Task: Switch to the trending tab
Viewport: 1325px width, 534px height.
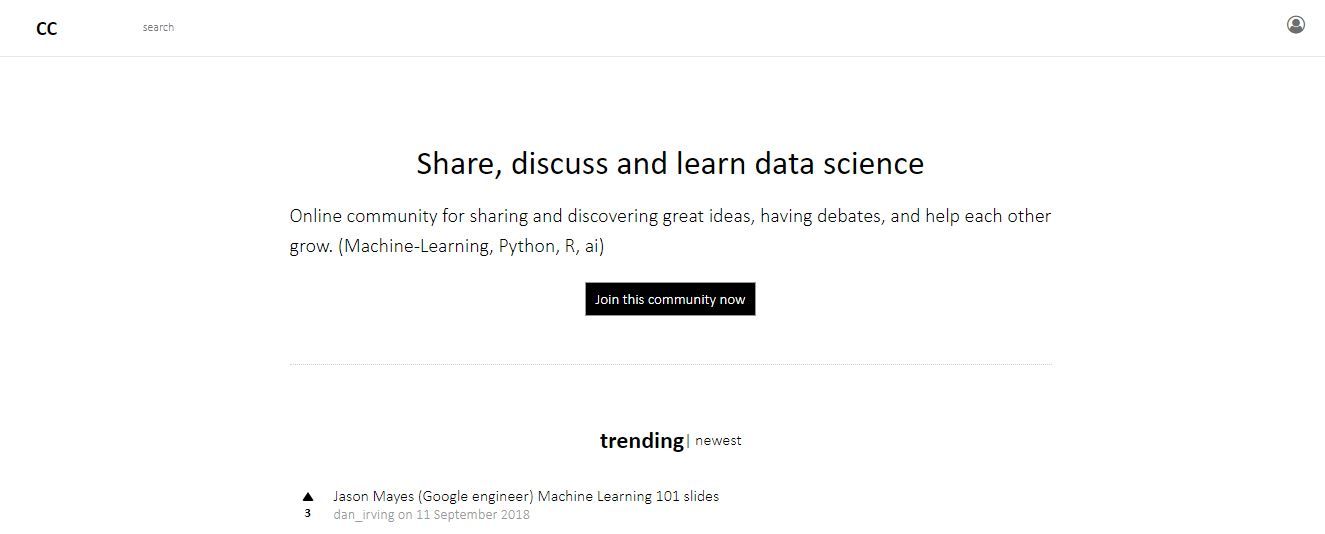Action: 641,441
